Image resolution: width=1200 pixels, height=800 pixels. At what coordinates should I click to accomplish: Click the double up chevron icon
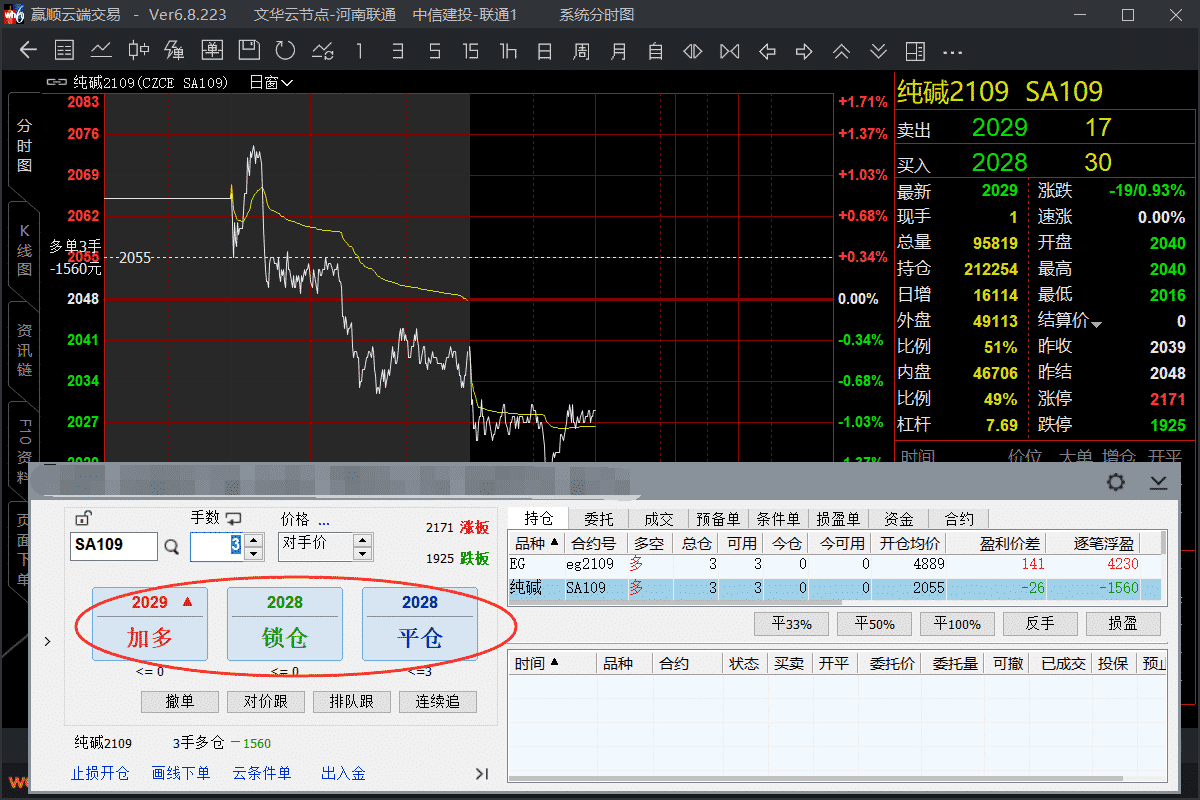tap(841, 51)
